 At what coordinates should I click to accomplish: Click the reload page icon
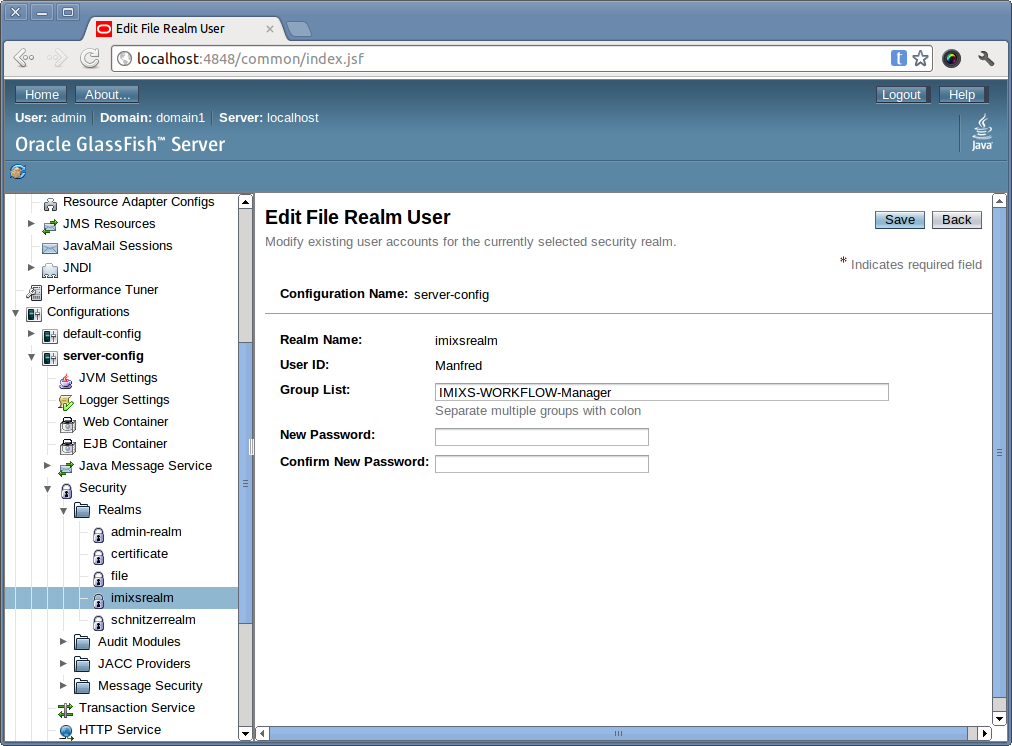pos(90,59)
